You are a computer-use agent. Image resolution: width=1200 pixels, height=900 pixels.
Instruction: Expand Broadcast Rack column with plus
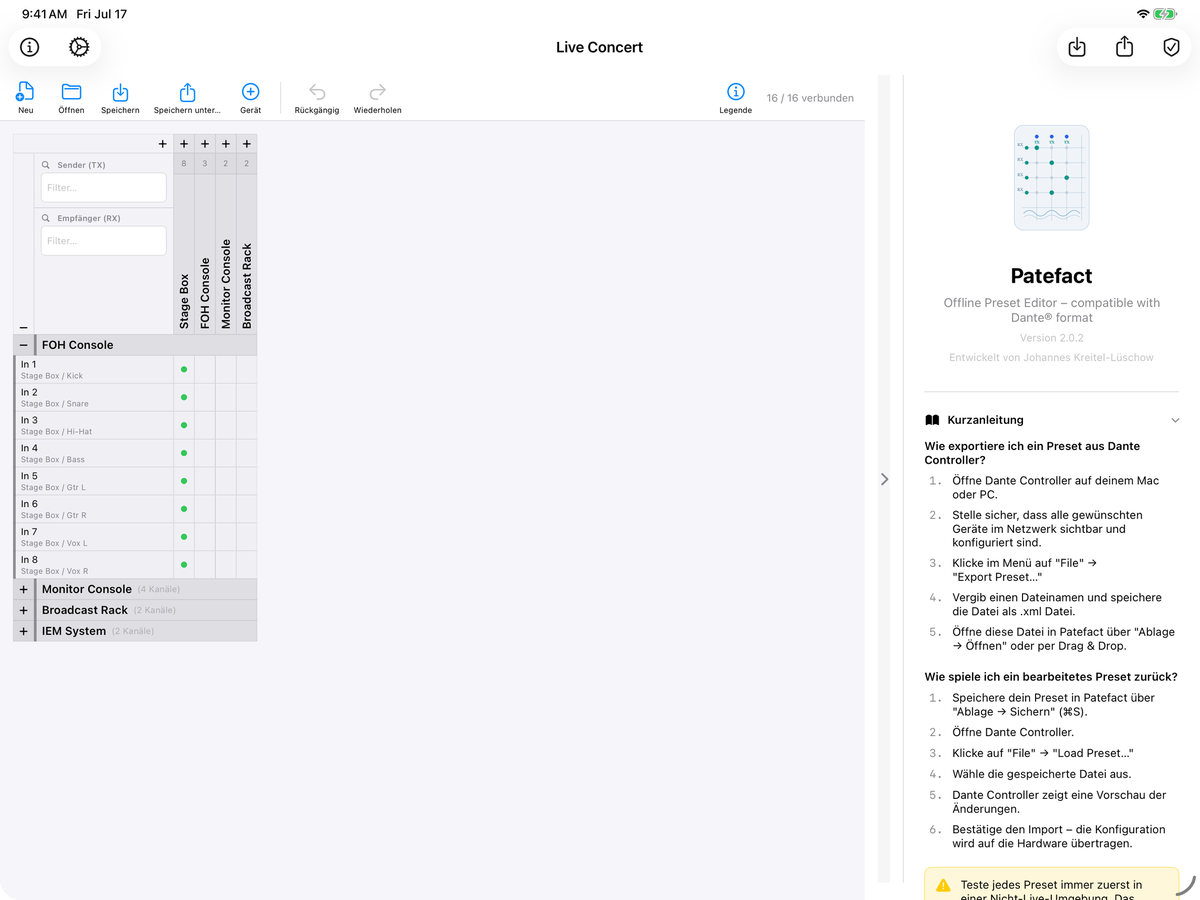[247, 144]
